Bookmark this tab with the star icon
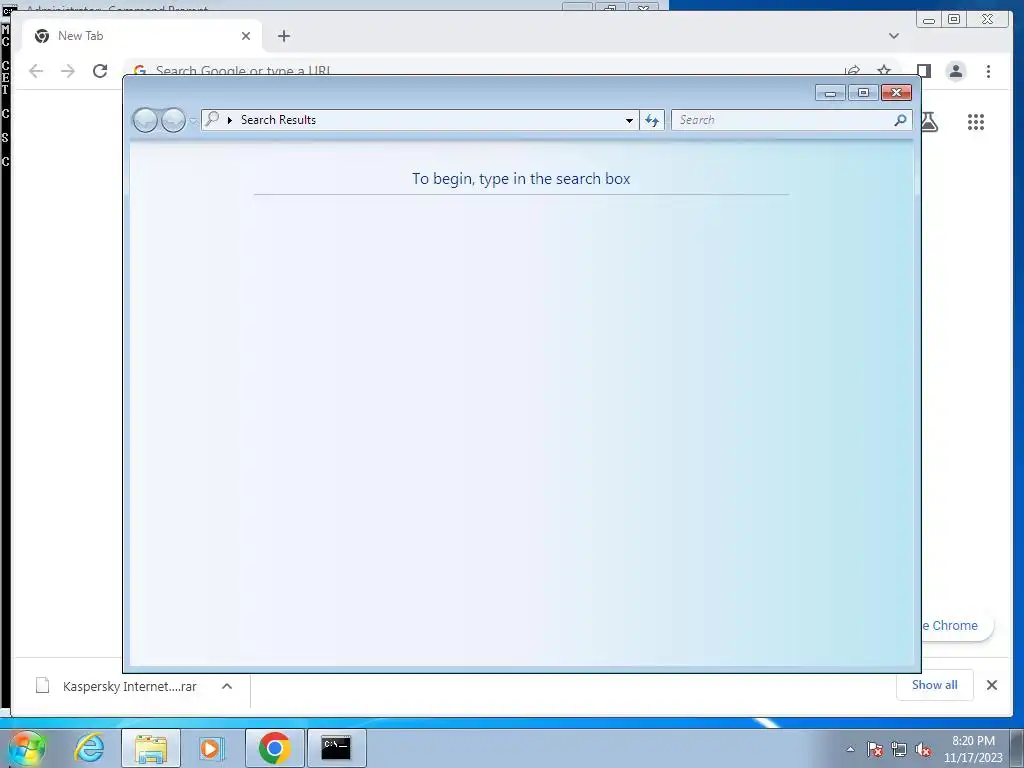Image resolution: width=1024 pixels, height=768 pixels. click(x=884, y=69)
